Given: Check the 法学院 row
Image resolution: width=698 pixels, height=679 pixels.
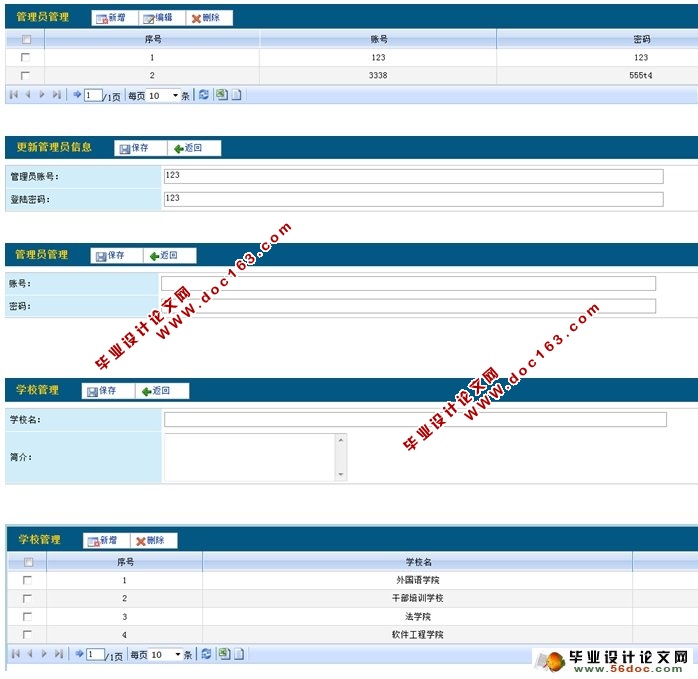Looking at the screenshot, I should (x=27, y=617).
